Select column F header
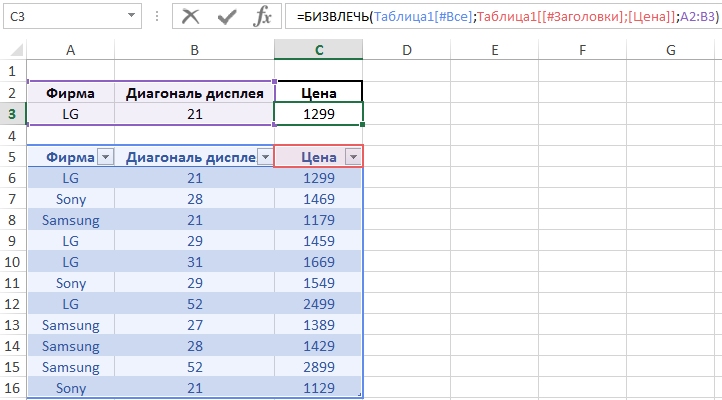722x400 pixels. (582, 50)
